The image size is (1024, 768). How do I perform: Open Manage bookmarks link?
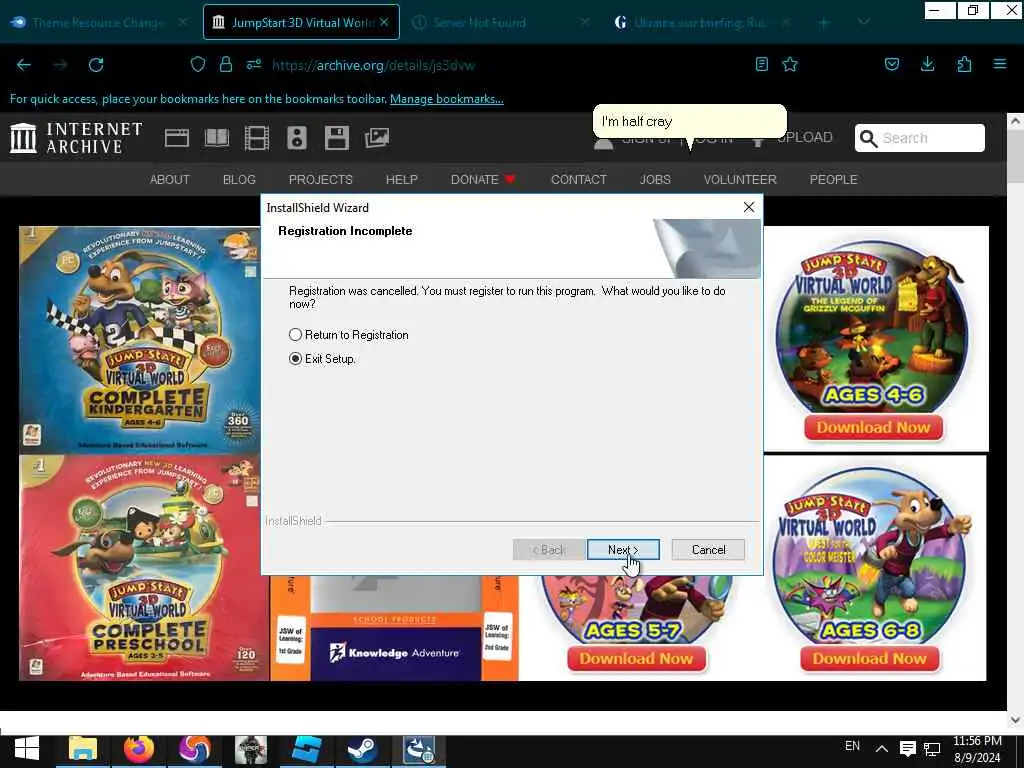[x=447, y=99]
